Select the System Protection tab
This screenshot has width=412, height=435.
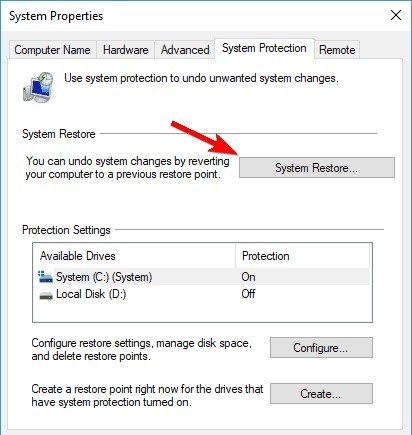(x=264, y=48)
